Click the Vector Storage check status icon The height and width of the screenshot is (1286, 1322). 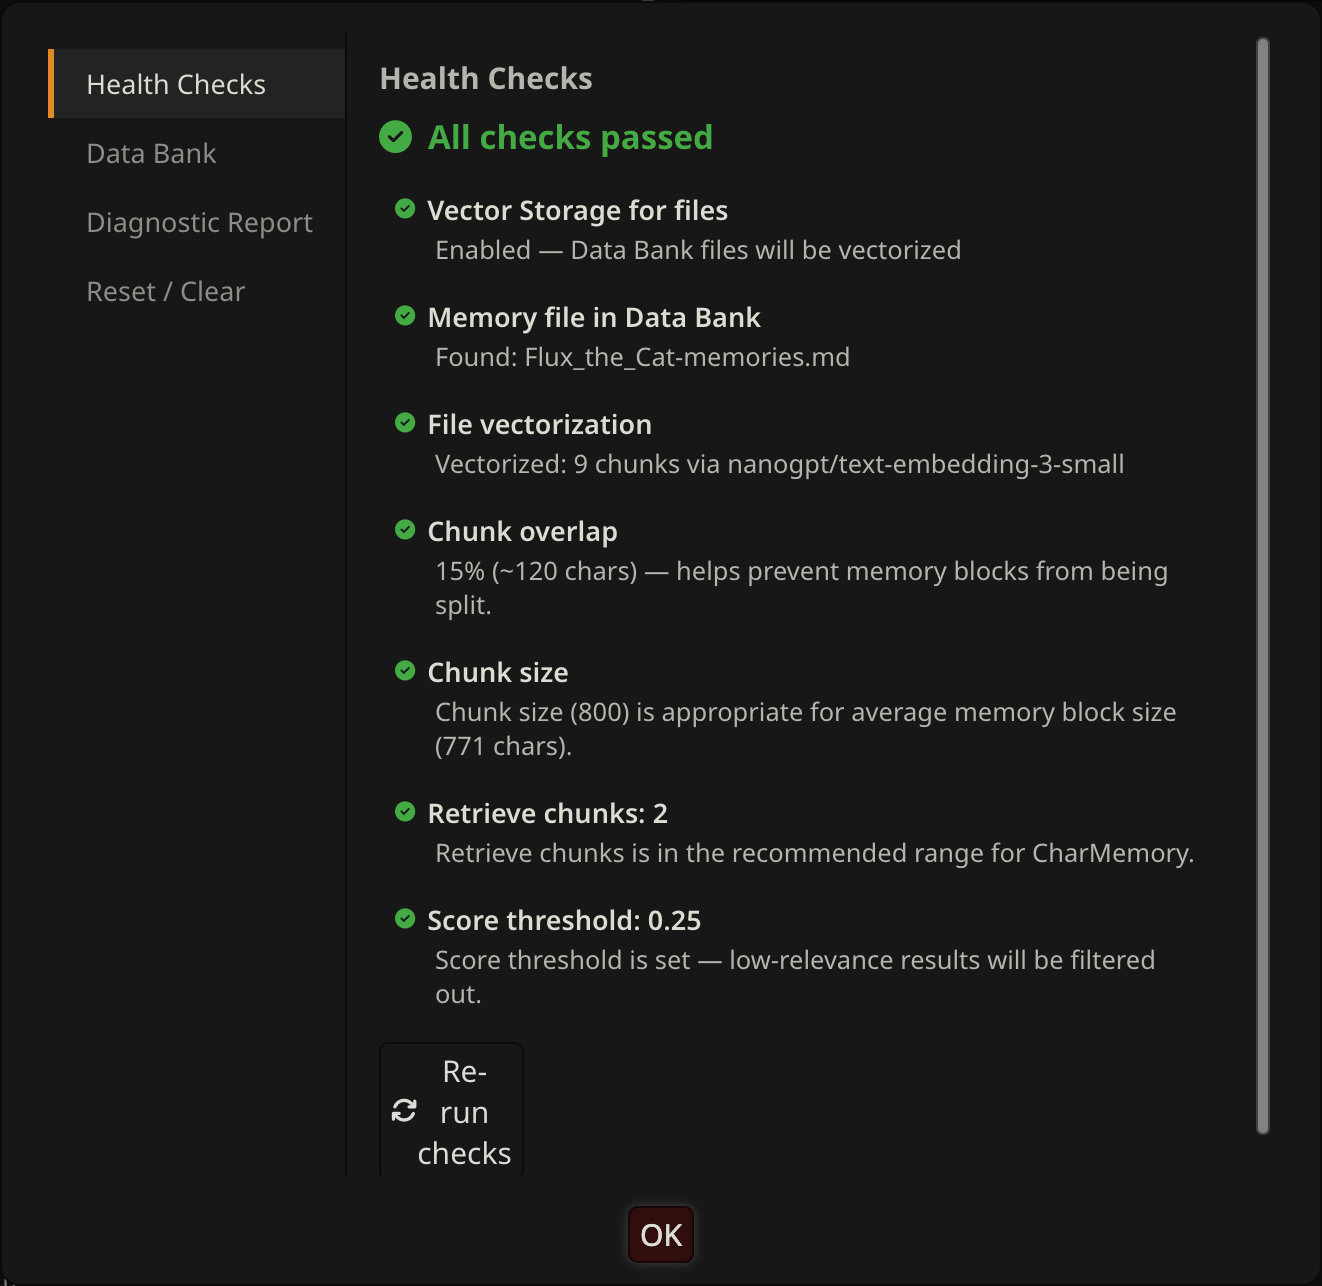[405, 209]
